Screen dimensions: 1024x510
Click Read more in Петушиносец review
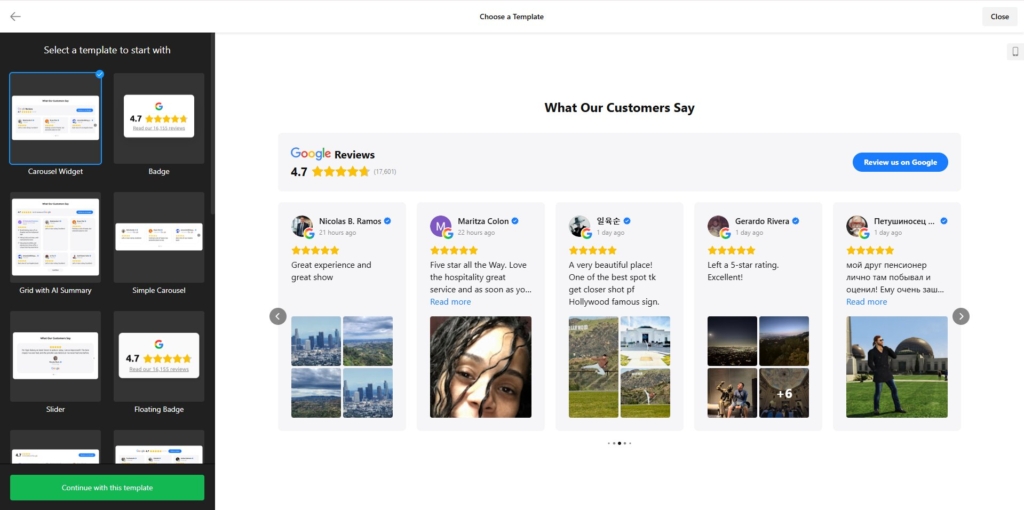click(867, 302)
